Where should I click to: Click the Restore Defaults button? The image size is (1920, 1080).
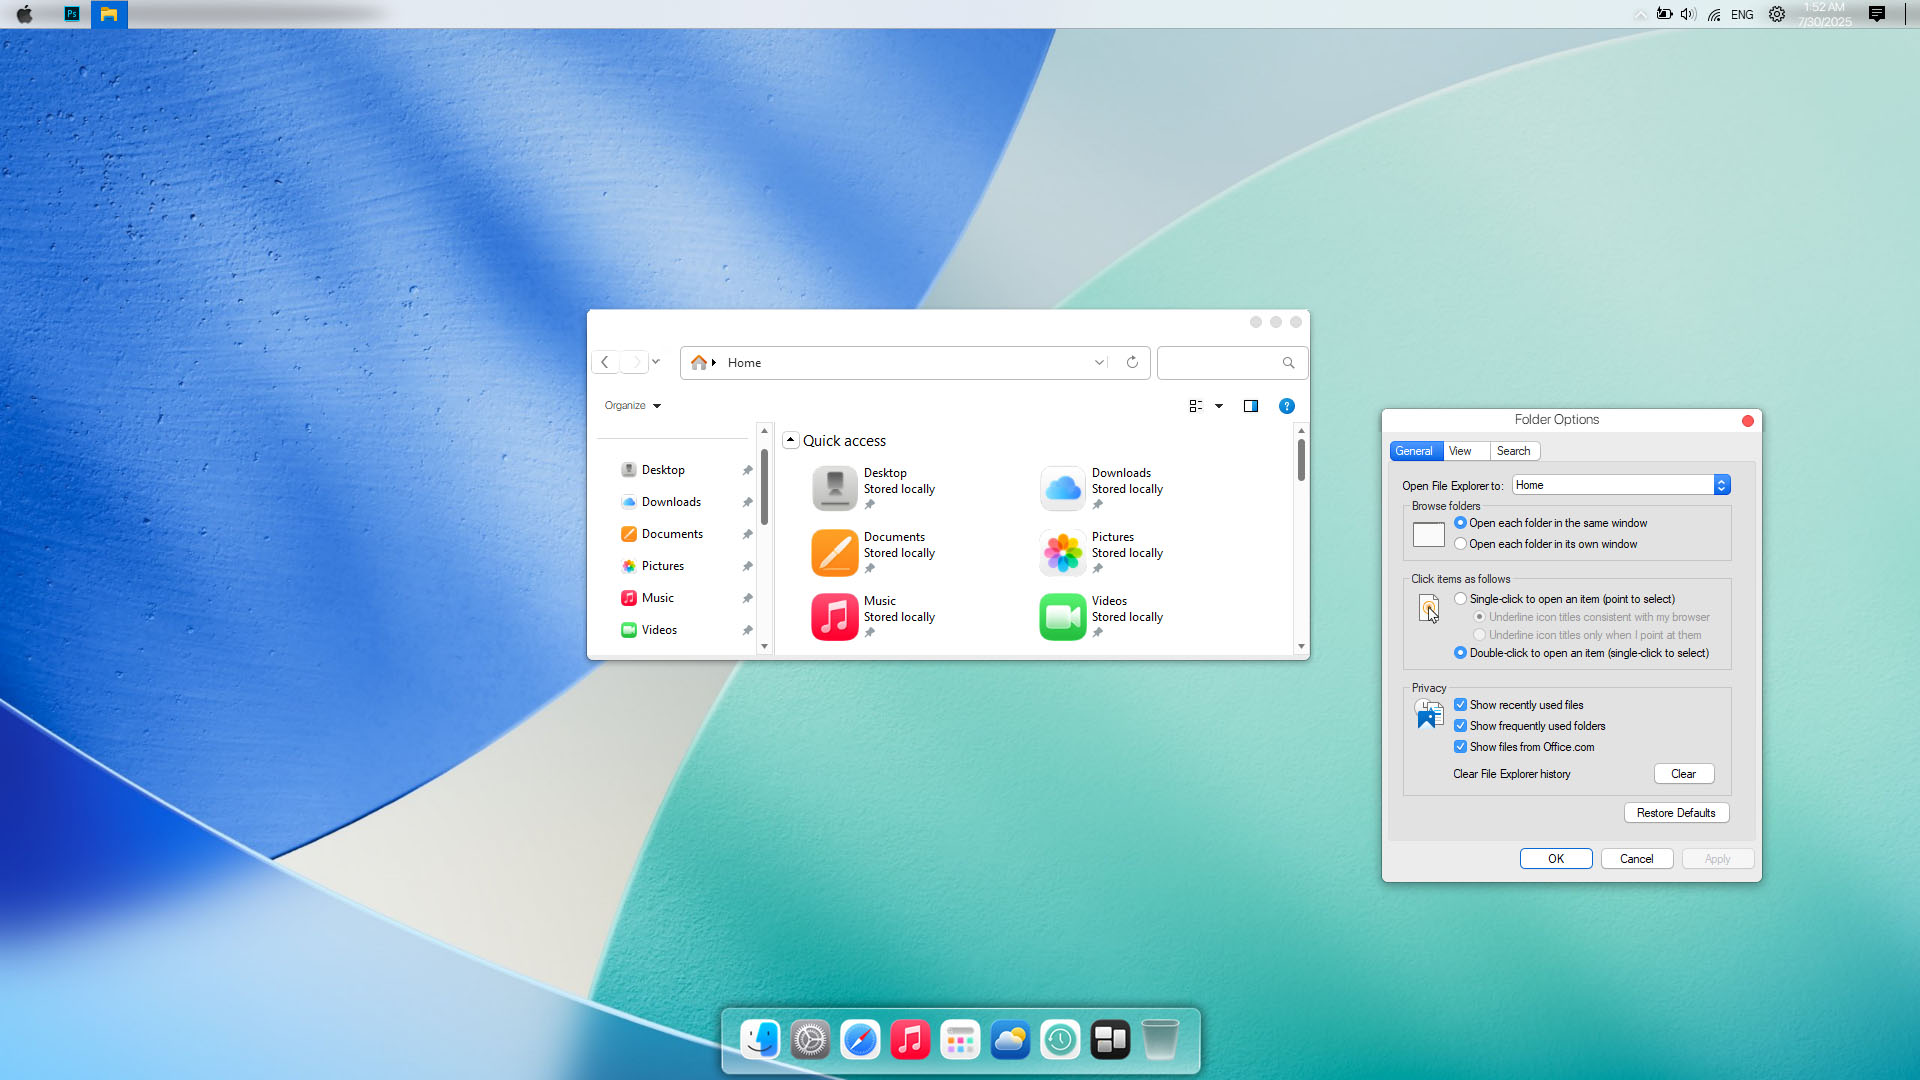coord(1676,813)
